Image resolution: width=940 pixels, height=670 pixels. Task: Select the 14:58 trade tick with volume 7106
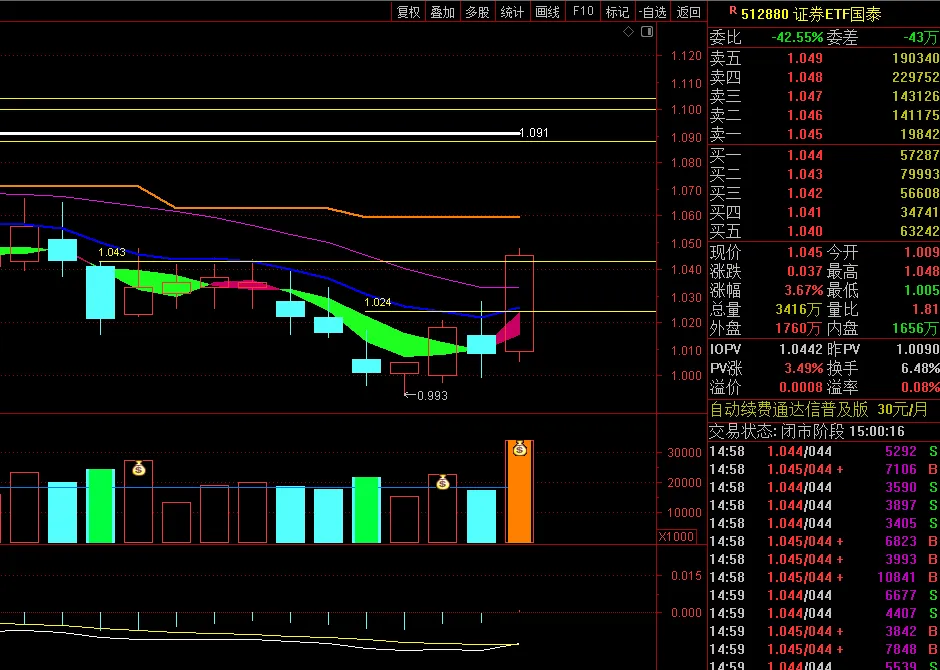(824, 469)
